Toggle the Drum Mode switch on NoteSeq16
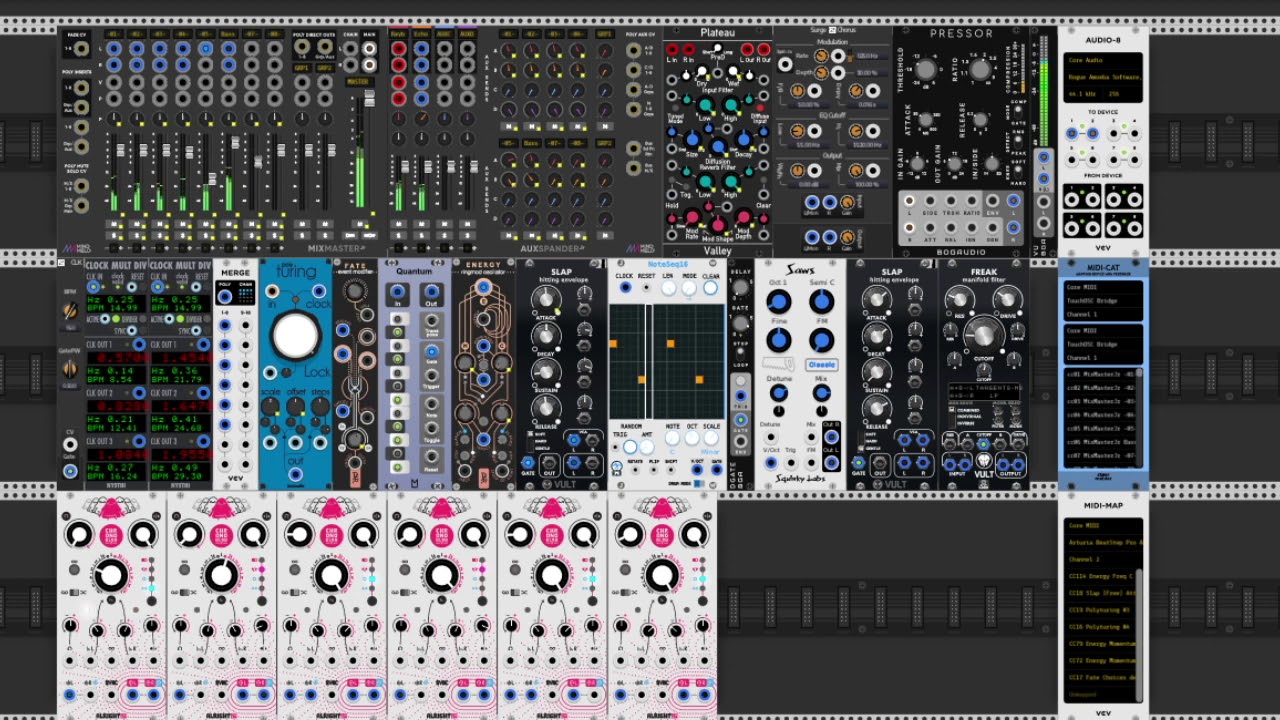 click(699, 483)
